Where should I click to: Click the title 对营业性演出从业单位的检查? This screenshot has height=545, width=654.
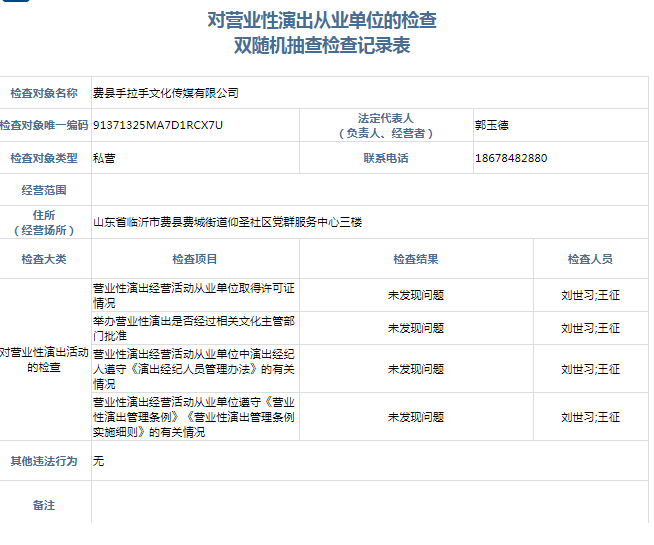[321, 20]
